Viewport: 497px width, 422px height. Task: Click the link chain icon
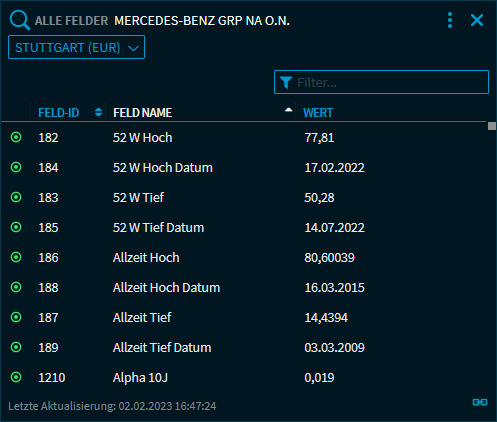pos(480,402)
